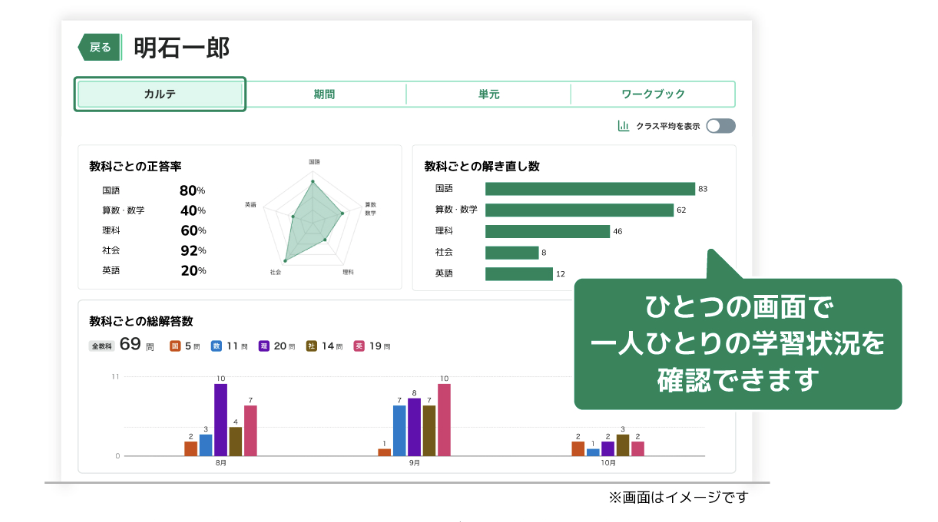This screenshot has height=522, width=938.
Task: Go to the ワークブック tab
Action: (x=652, y=94)
